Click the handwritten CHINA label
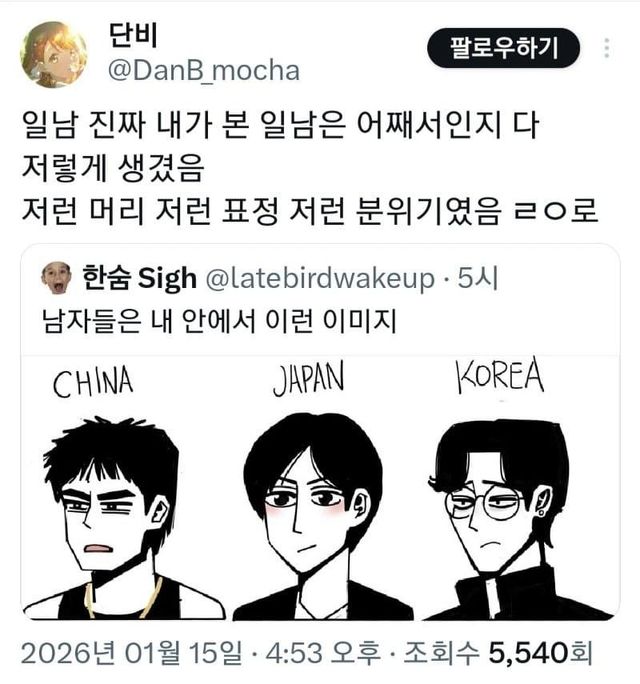640x684 pixels. click(93, 382)
